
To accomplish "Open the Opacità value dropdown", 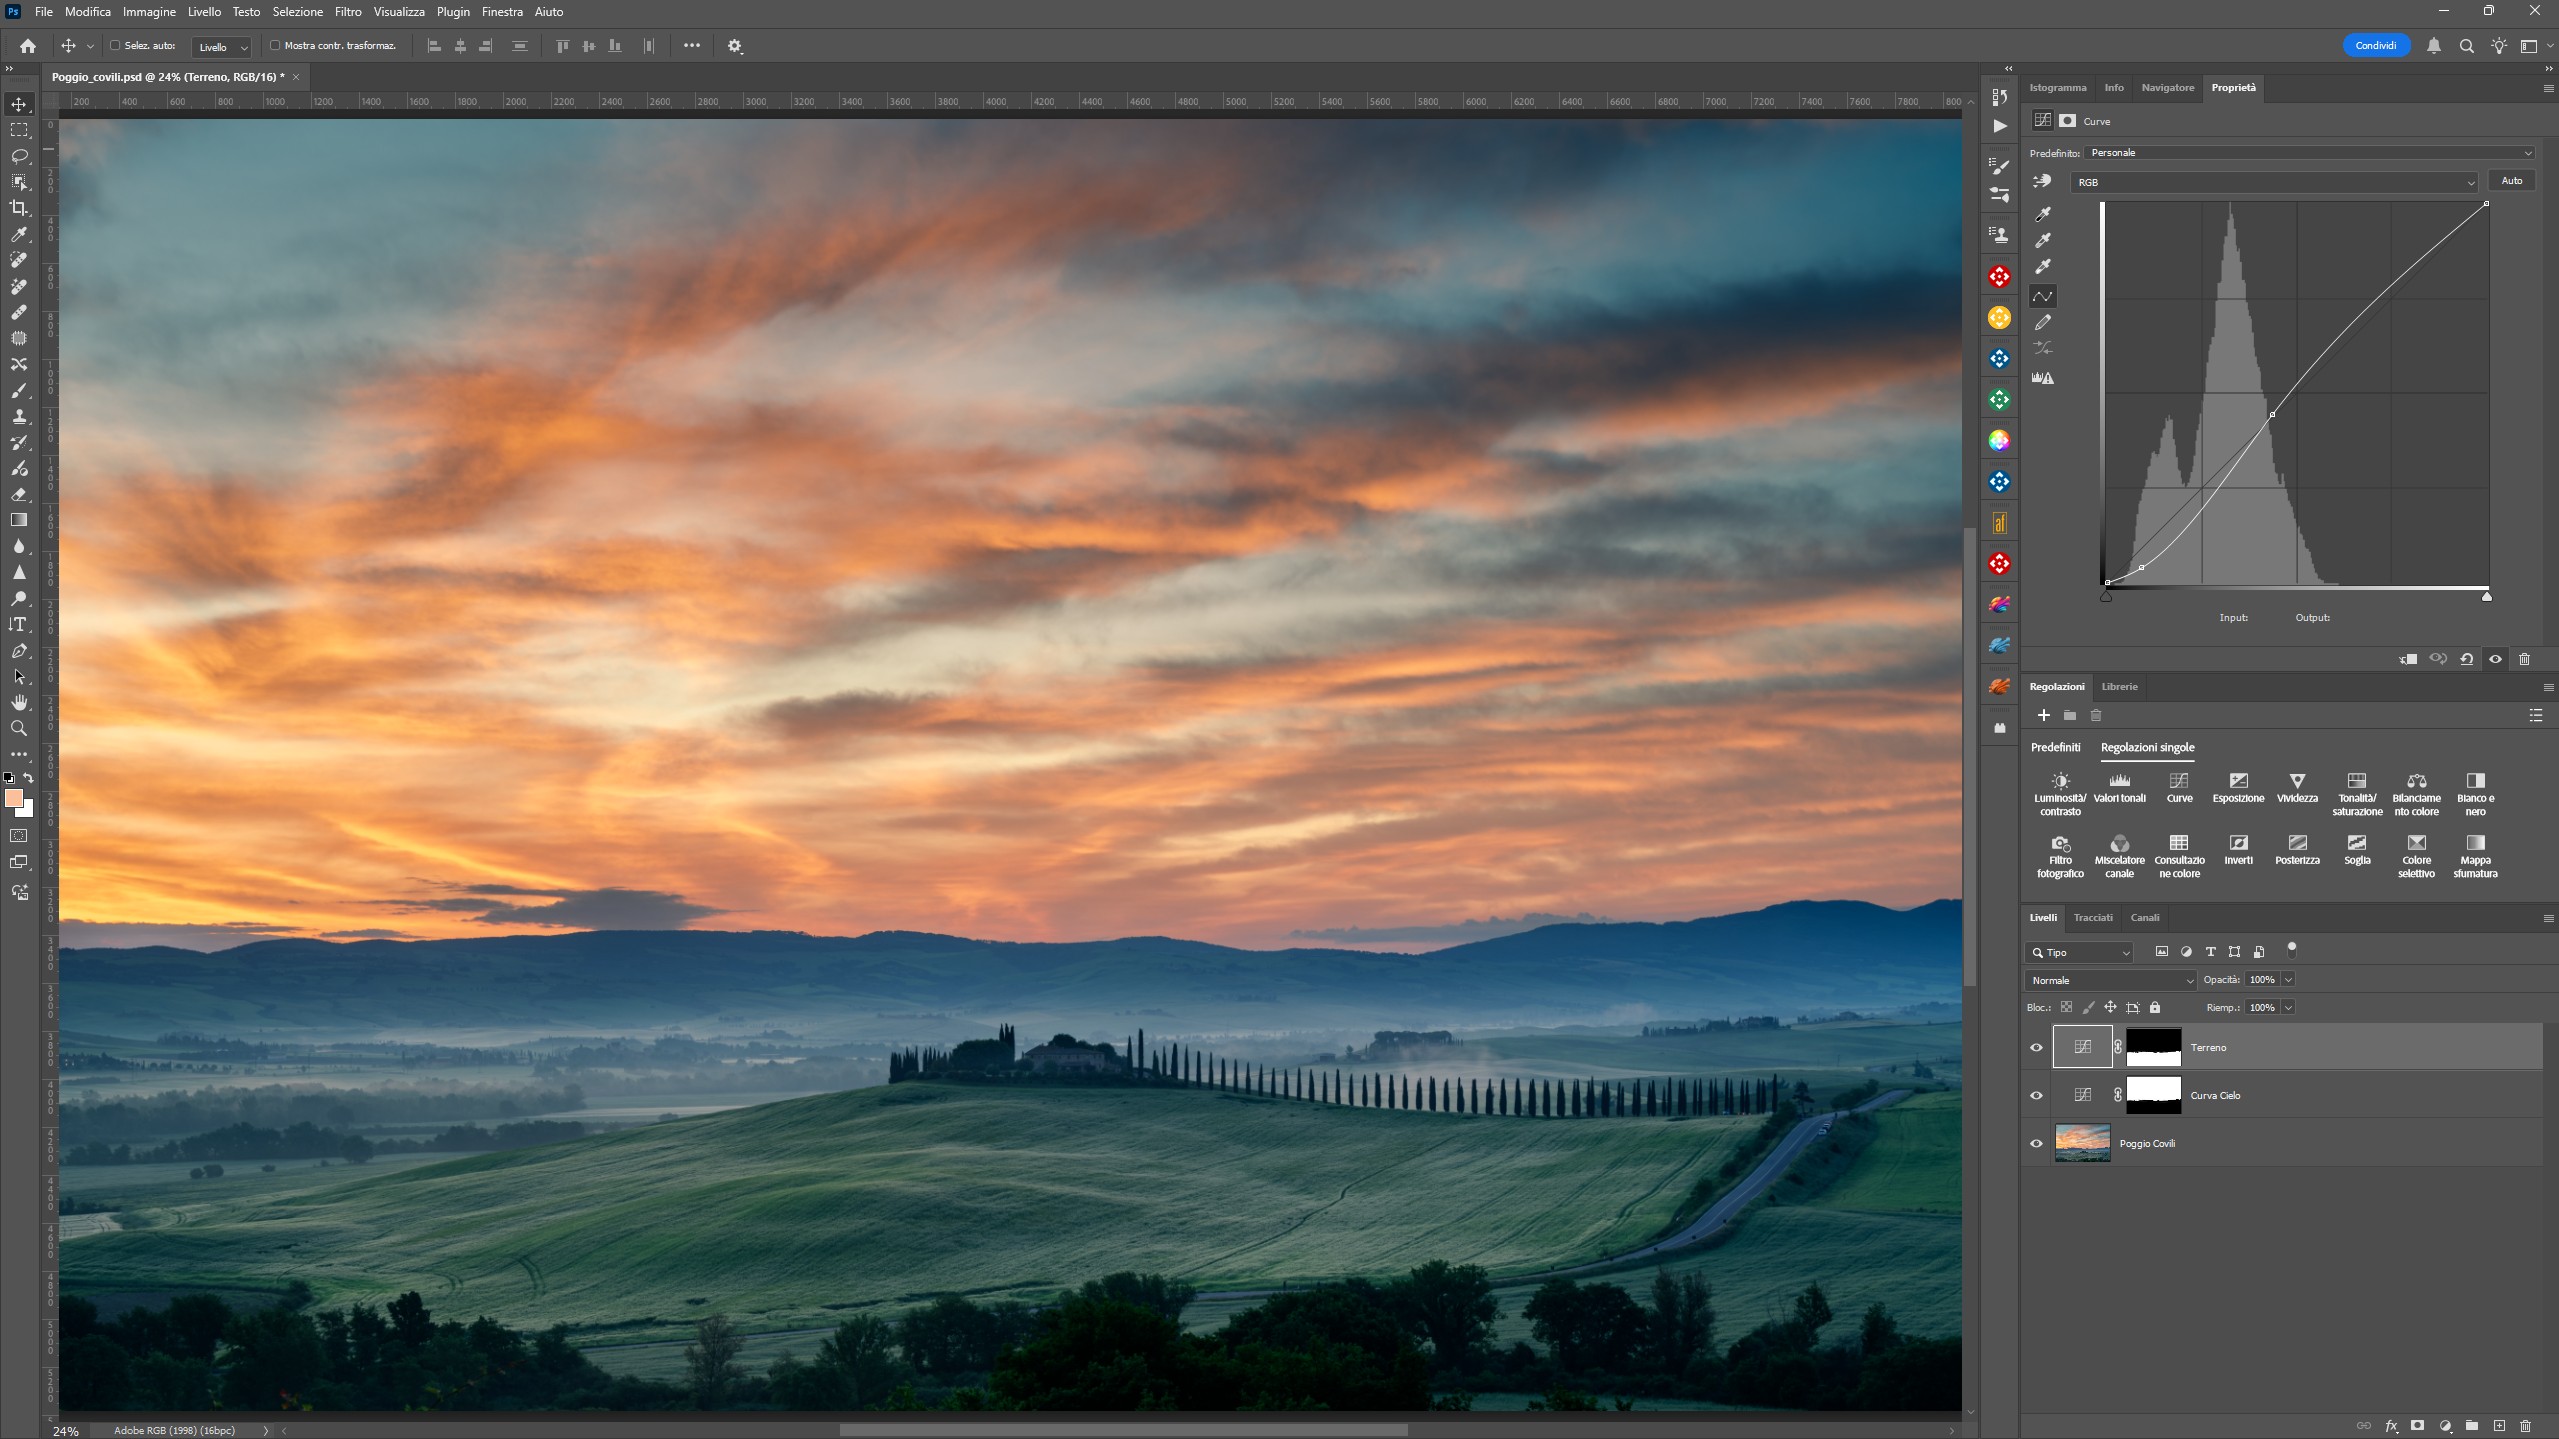I will [2288, 980].
